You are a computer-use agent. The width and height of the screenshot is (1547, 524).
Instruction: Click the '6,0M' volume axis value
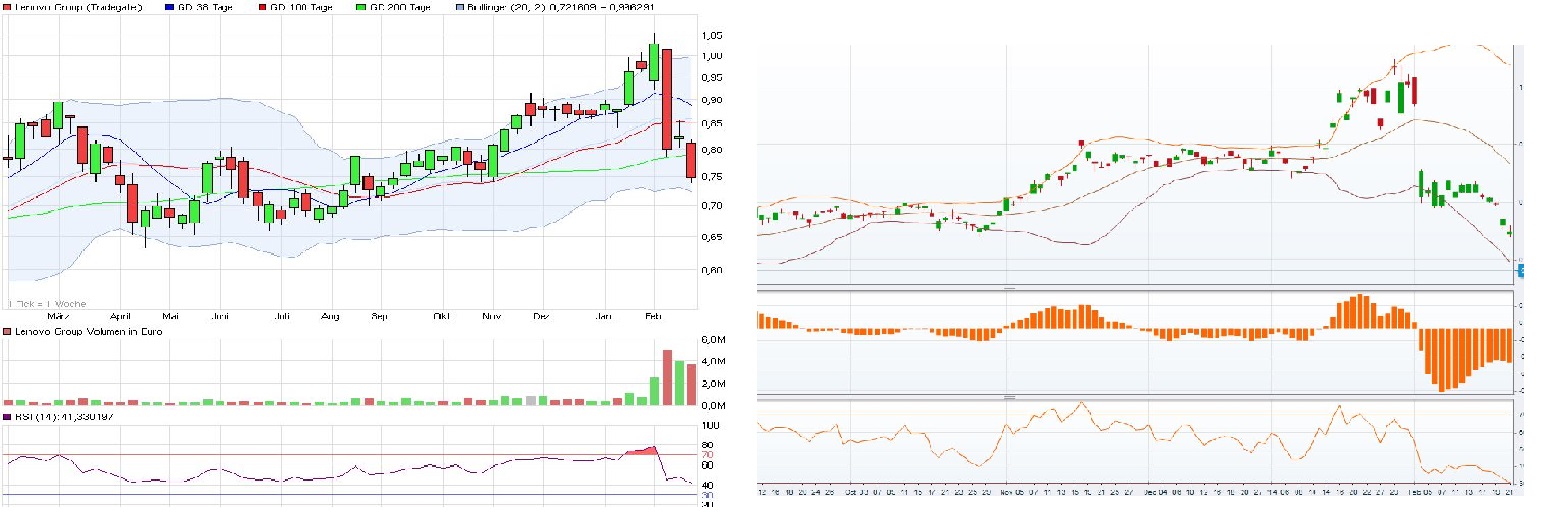(712, 341)
